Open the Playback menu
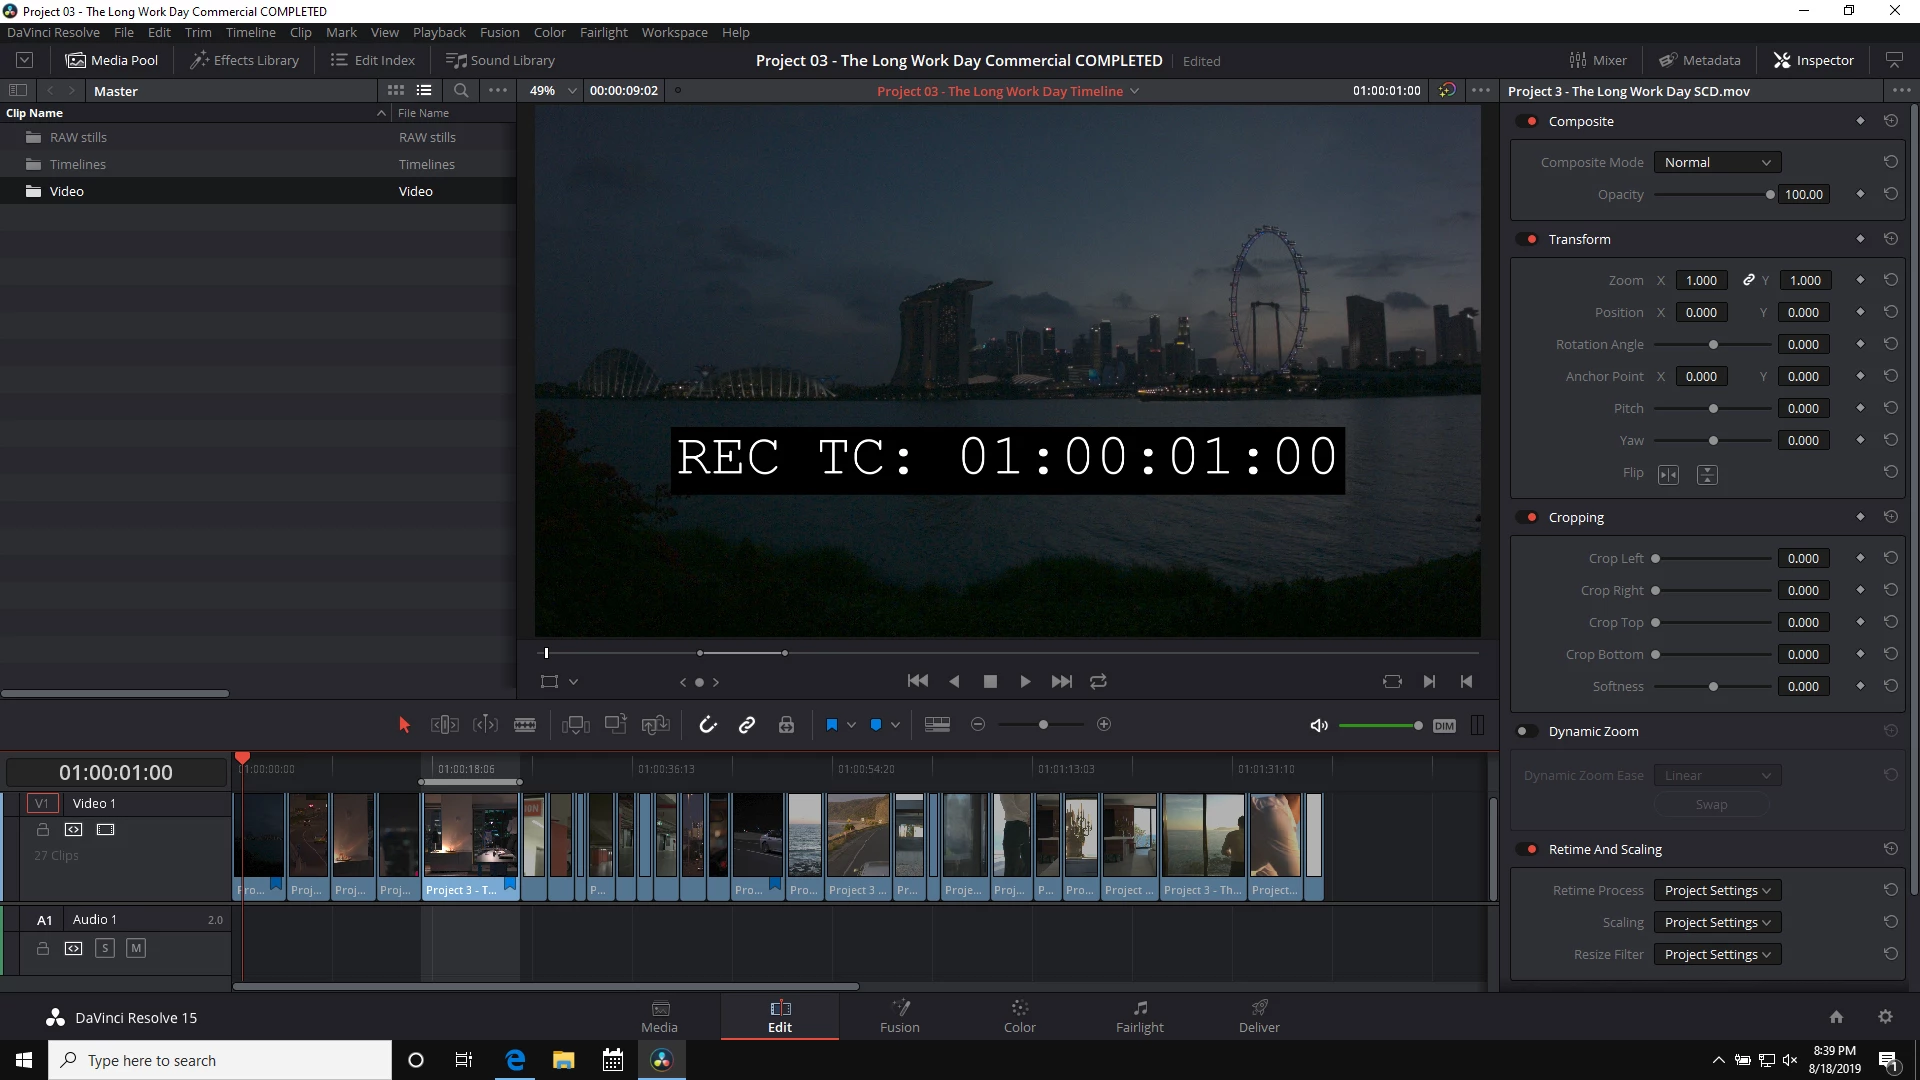Viewport: 1920px width, 1080px height. coord(439,32)
